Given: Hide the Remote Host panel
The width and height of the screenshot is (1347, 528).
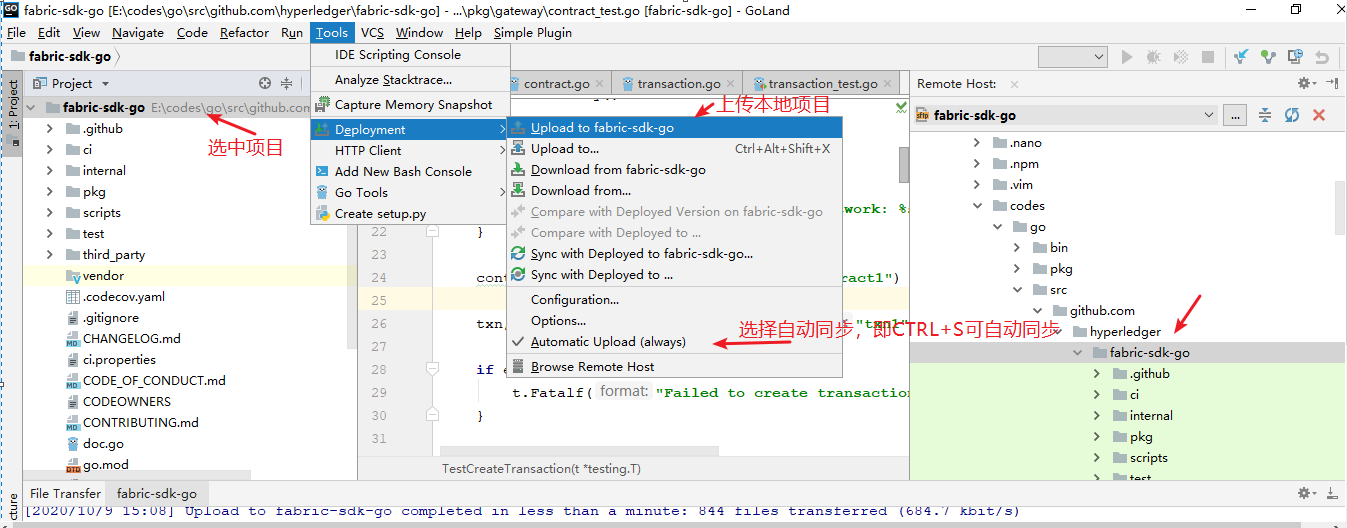Looking at the screenshot, I should 1332,84.
